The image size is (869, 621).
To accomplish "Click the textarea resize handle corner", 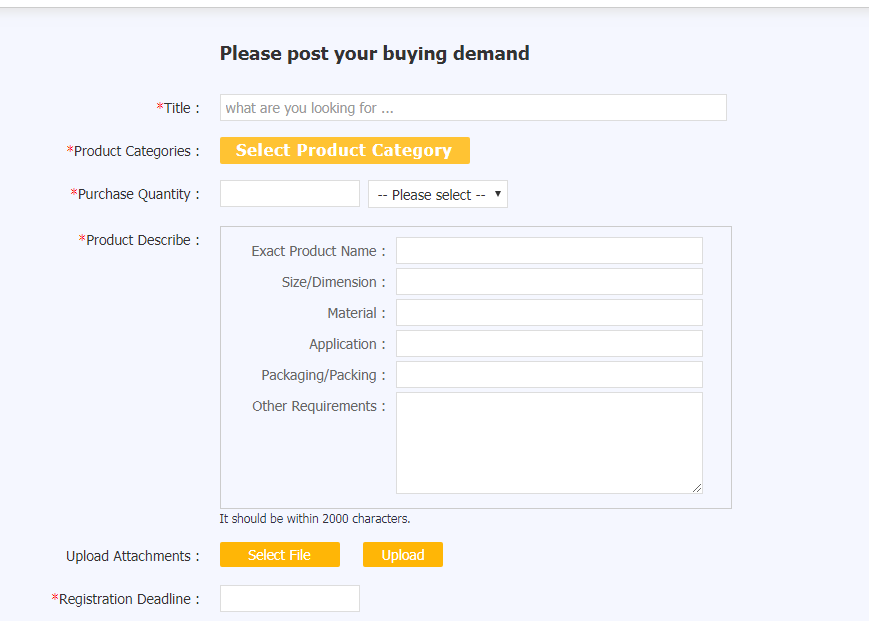I will click(697, 488).
